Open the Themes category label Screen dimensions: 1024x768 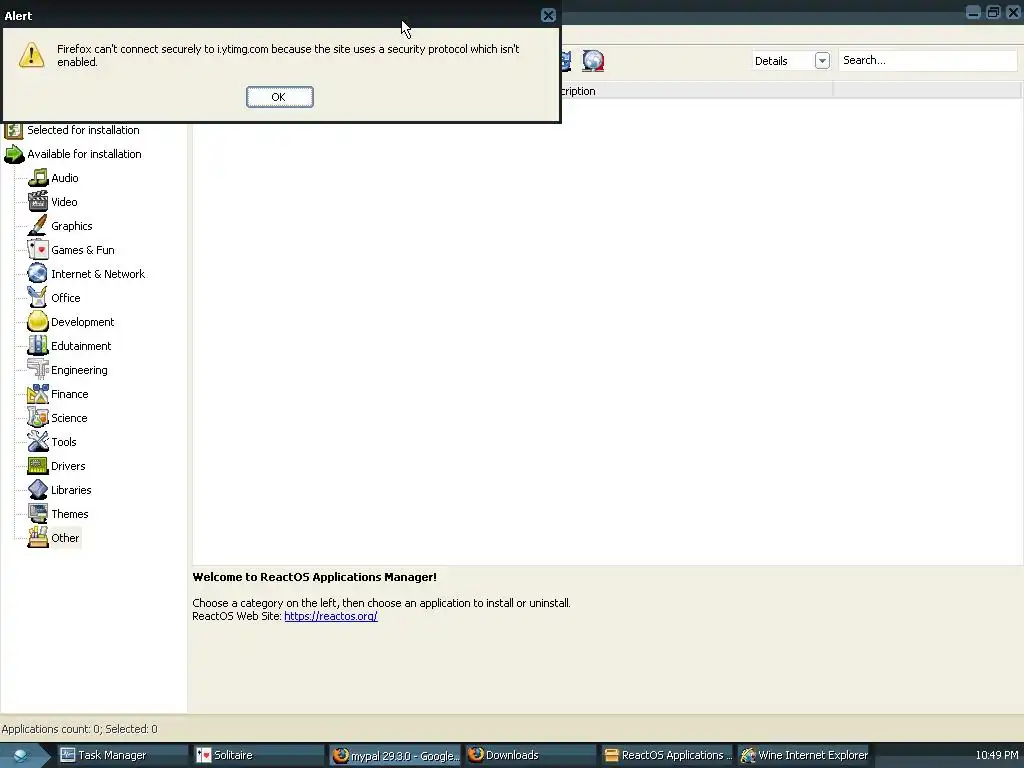70,514
